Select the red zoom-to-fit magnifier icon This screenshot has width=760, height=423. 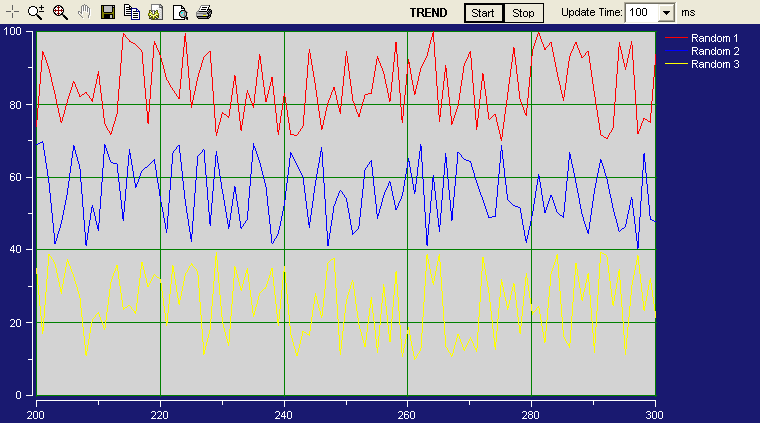(59, 13)
